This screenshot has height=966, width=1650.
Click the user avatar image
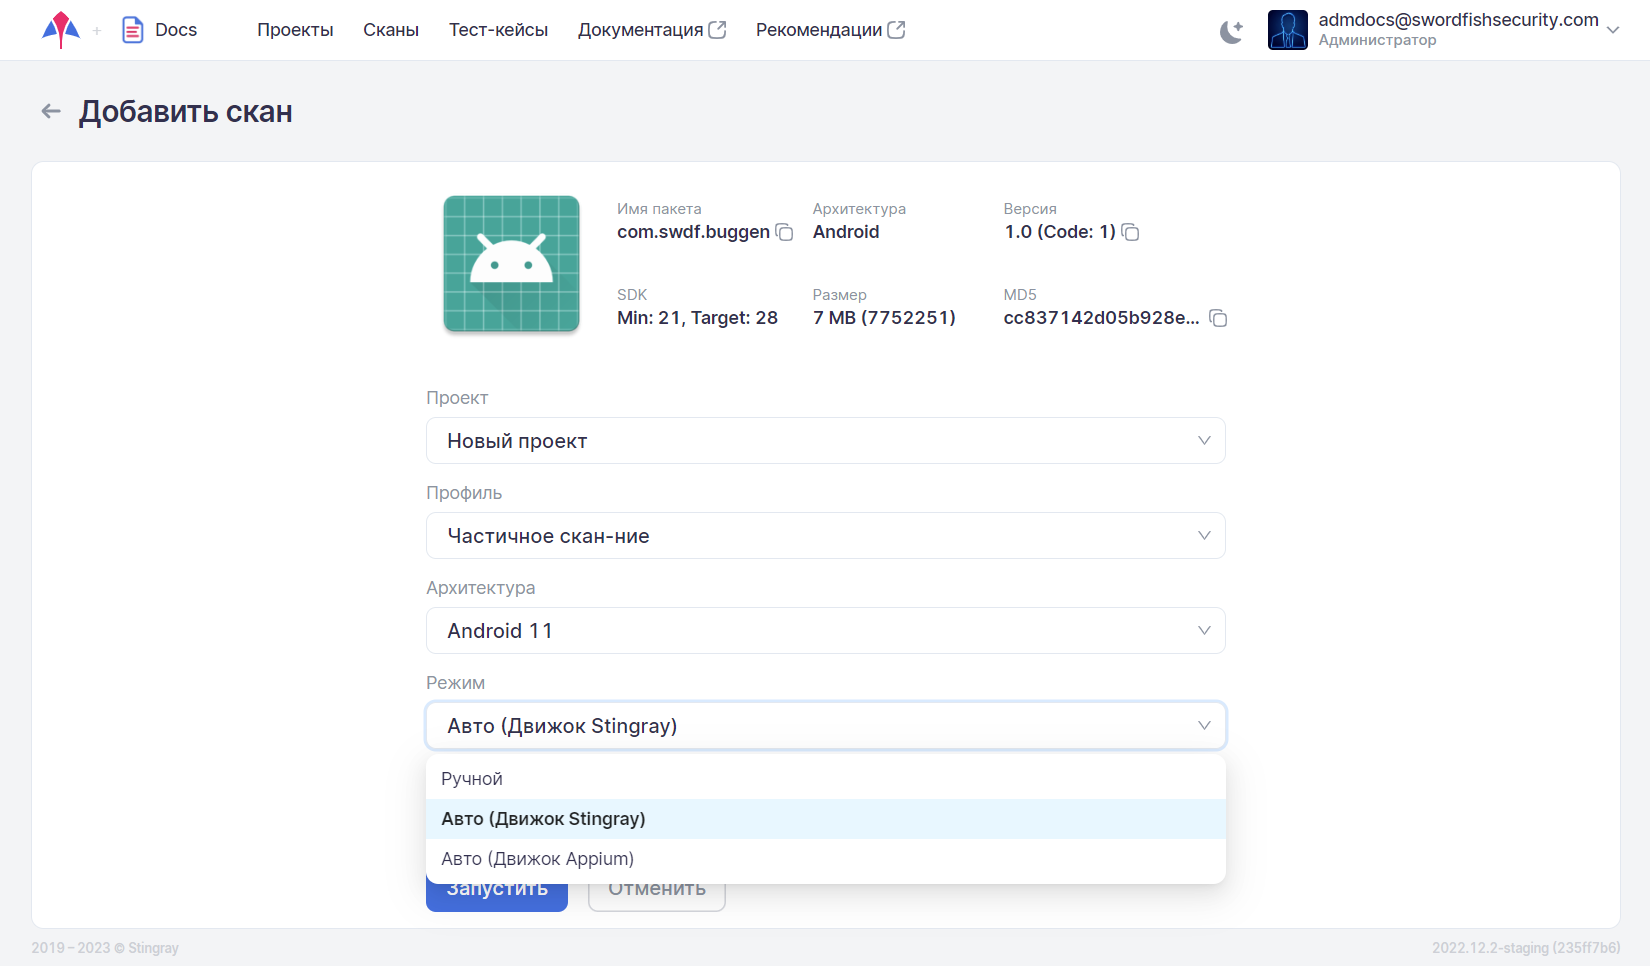click(x=1287, y=30)
